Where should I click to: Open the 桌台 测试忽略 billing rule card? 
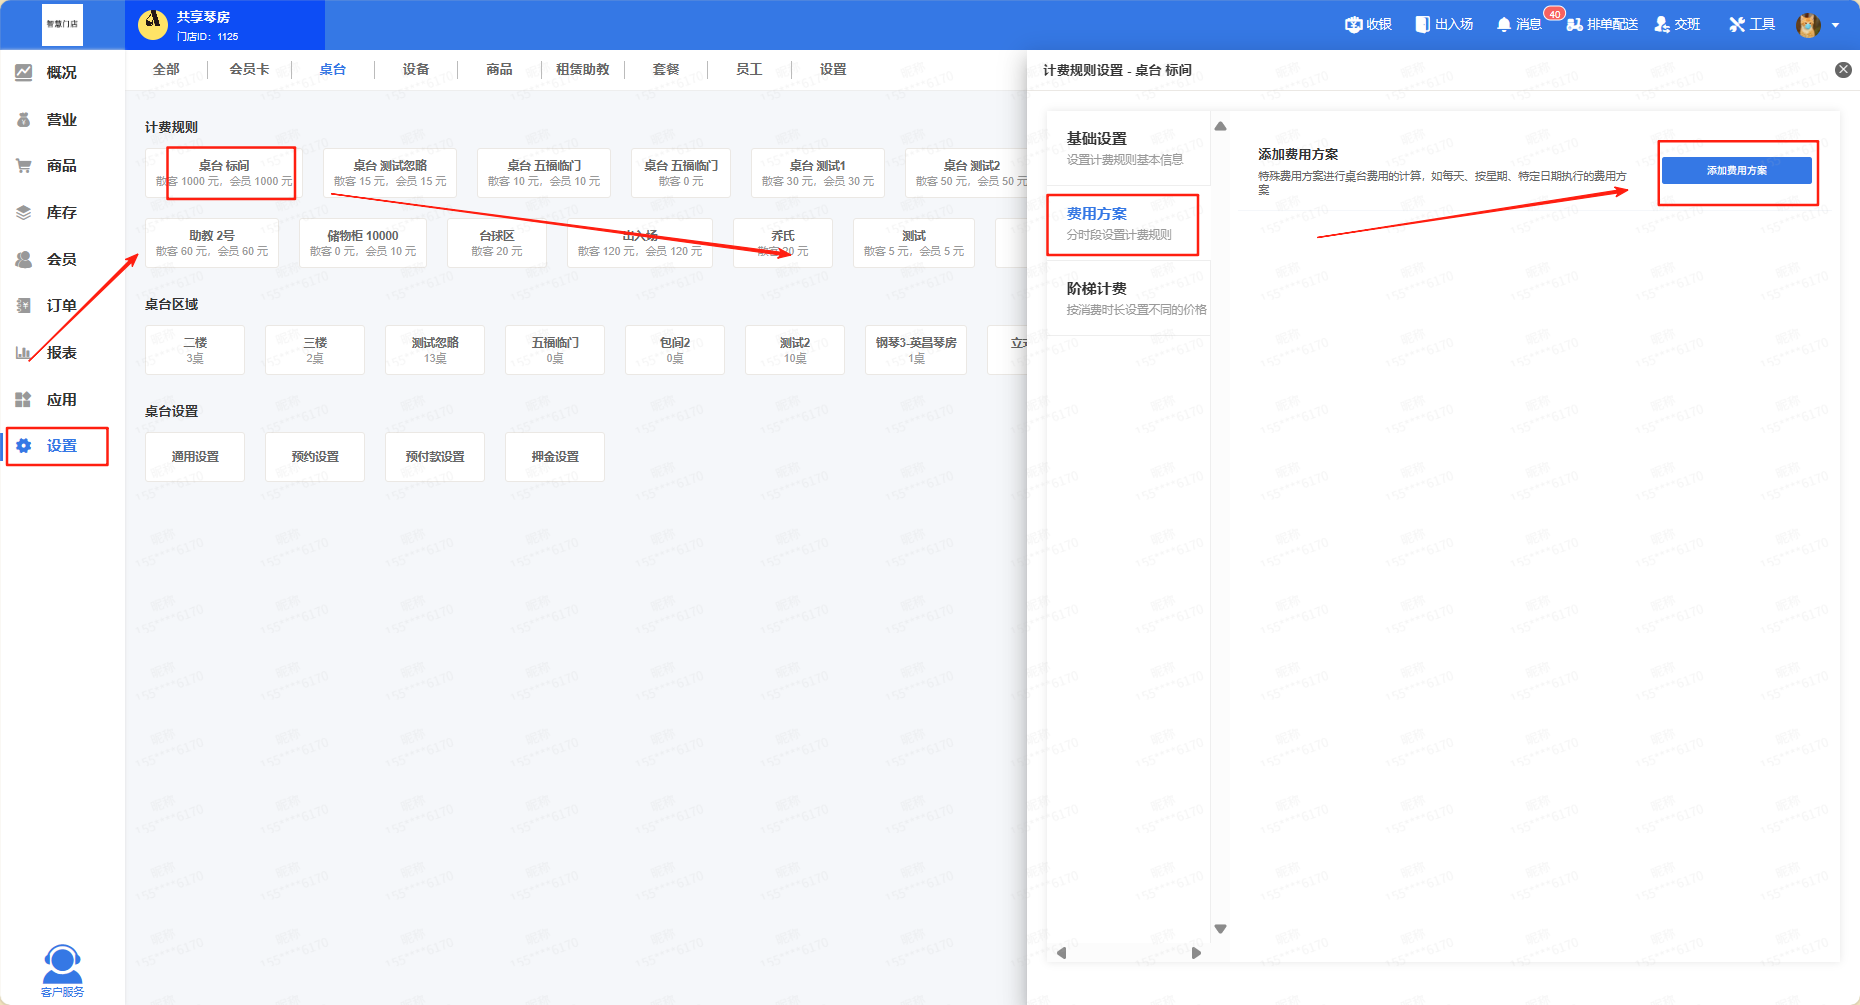[390, 173]
